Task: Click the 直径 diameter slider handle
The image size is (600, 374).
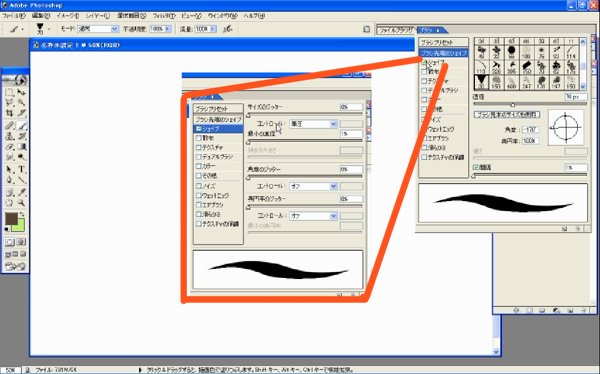Action: tap(512, 105)
